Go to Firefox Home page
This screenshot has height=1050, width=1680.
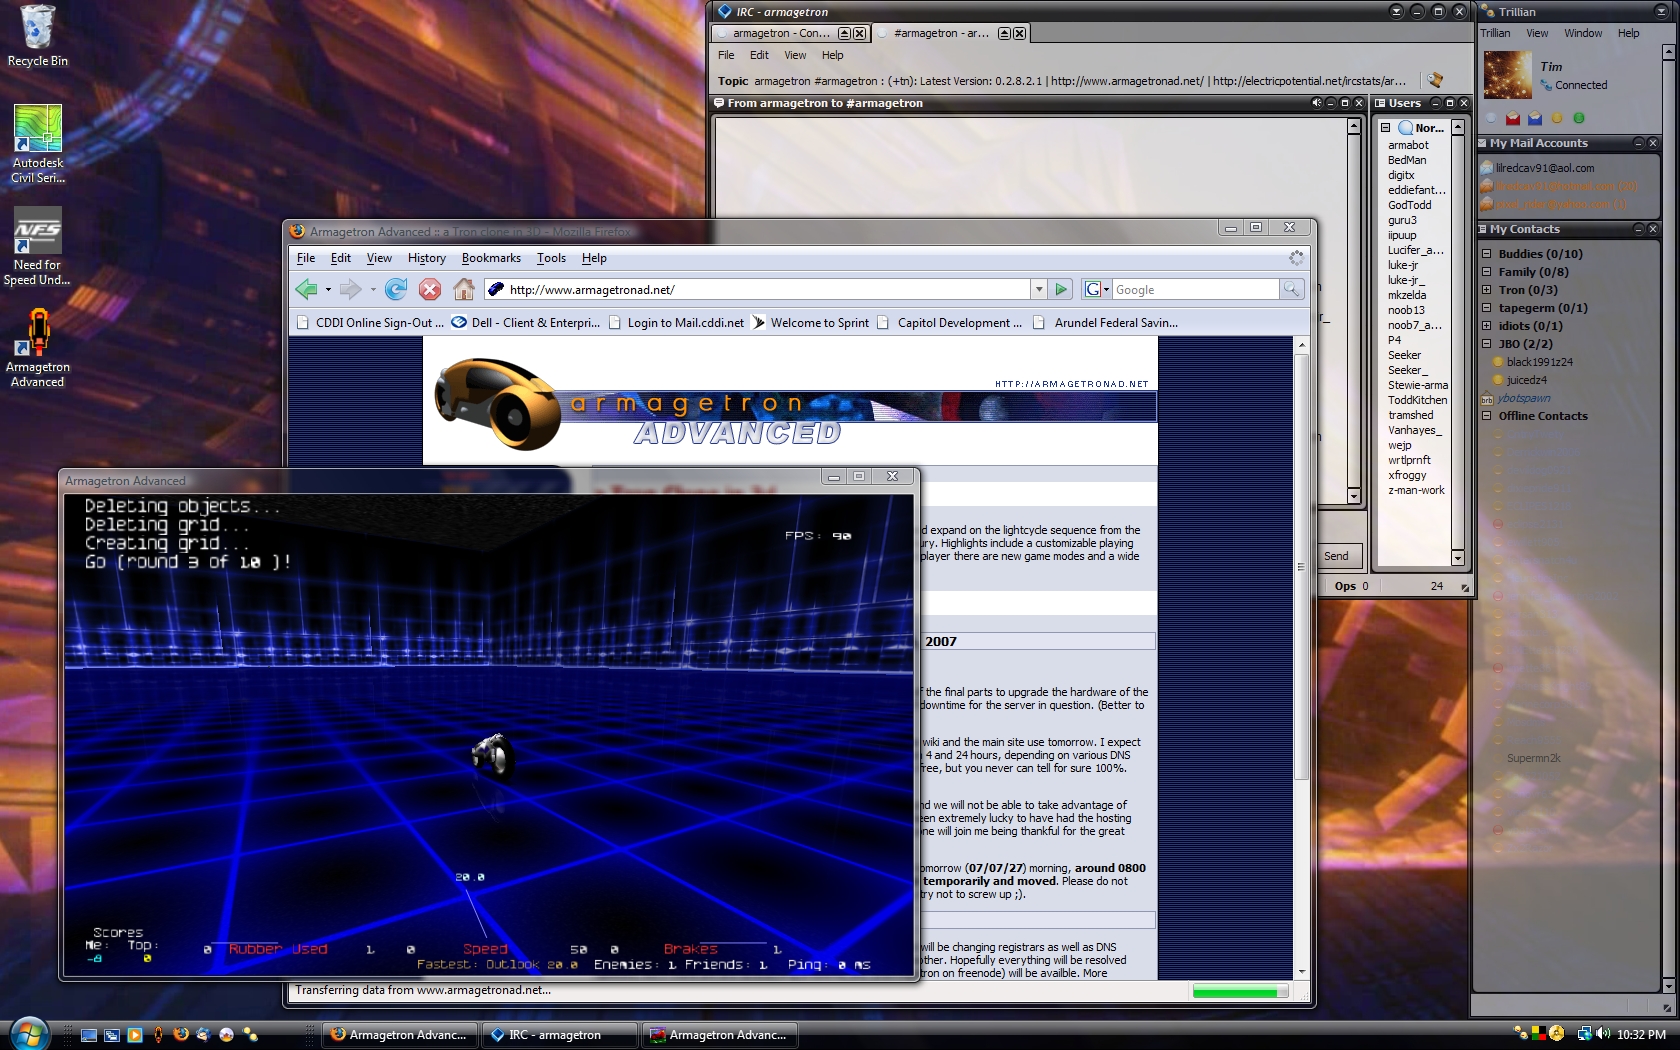tap(463, 290)
